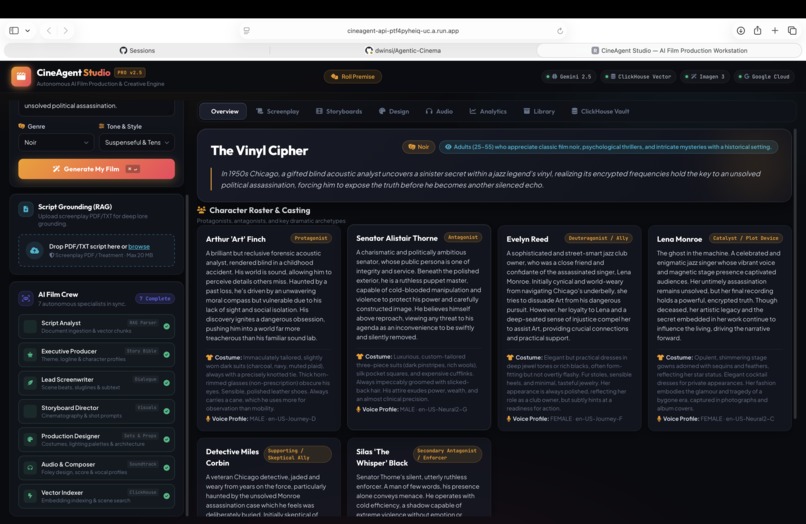This screenshot has width=806, height=524.
Task: Click the Executive Producer star icon
Action: 30,355
